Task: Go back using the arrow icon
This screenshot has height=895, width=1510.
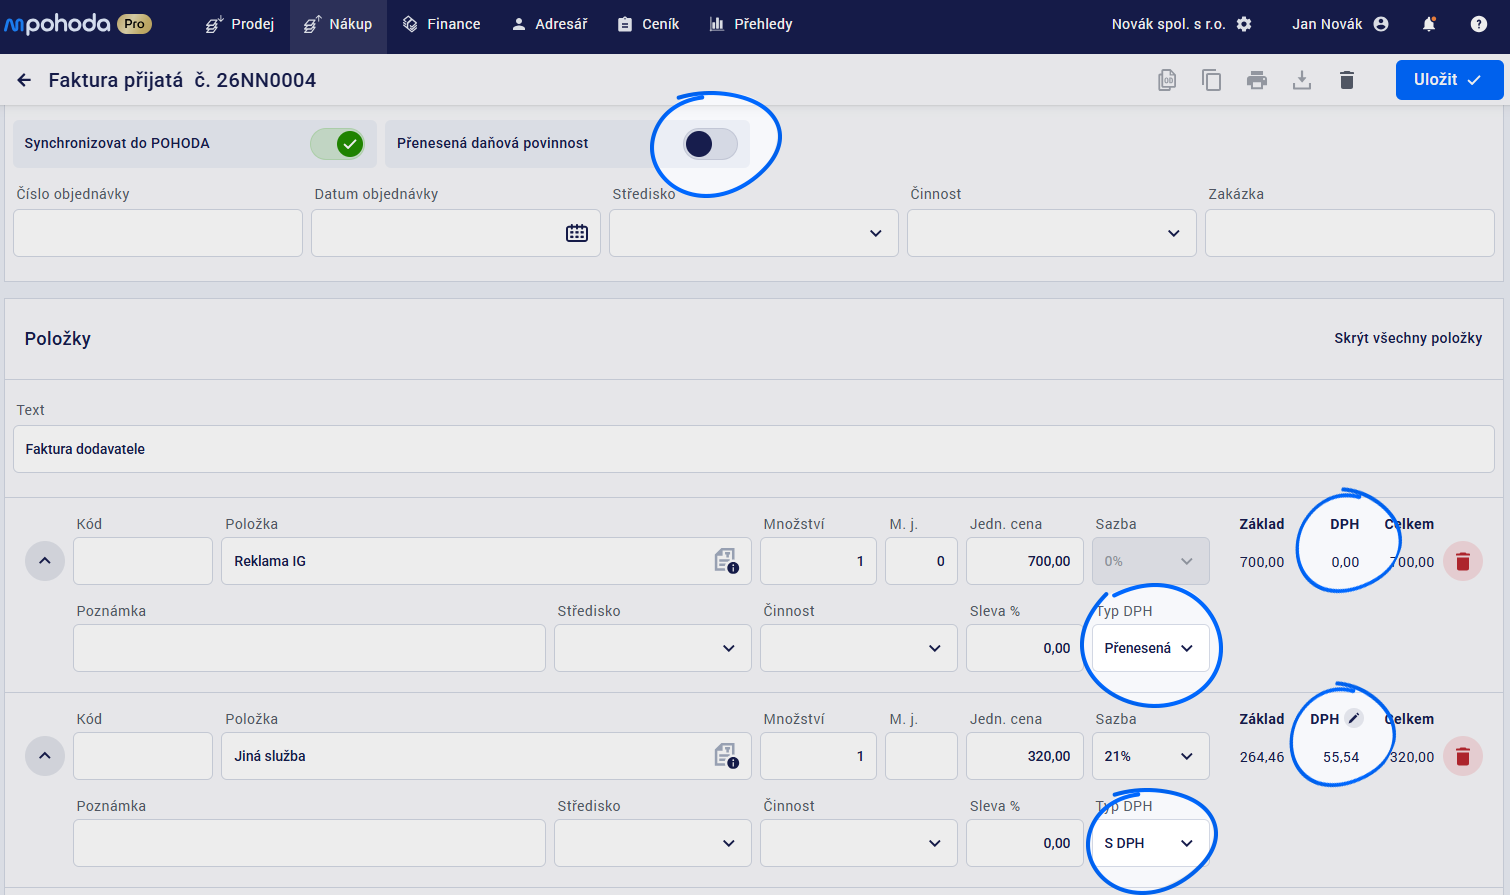Action: coord(24,80)
